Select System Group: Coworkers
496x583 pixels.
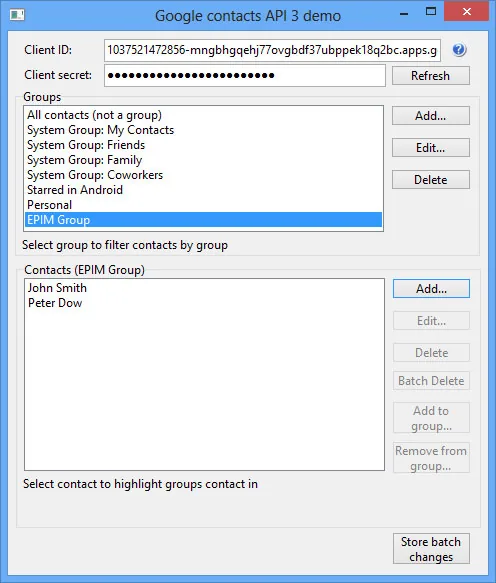(x=203, y=175)
